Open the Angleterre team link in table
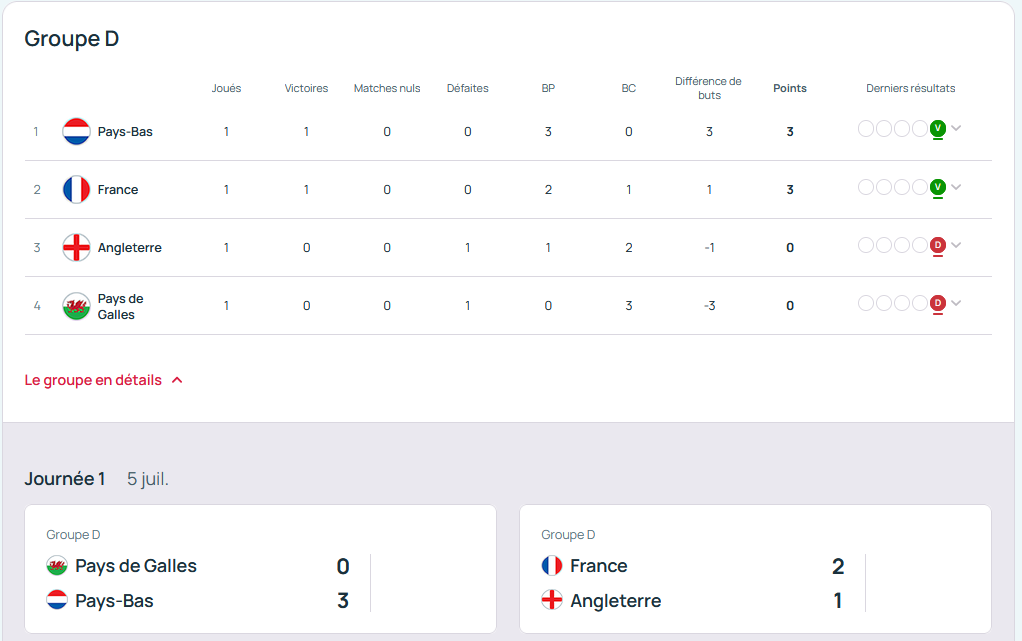The width and height of the screenshot is (1022, 641). point(129,248)
